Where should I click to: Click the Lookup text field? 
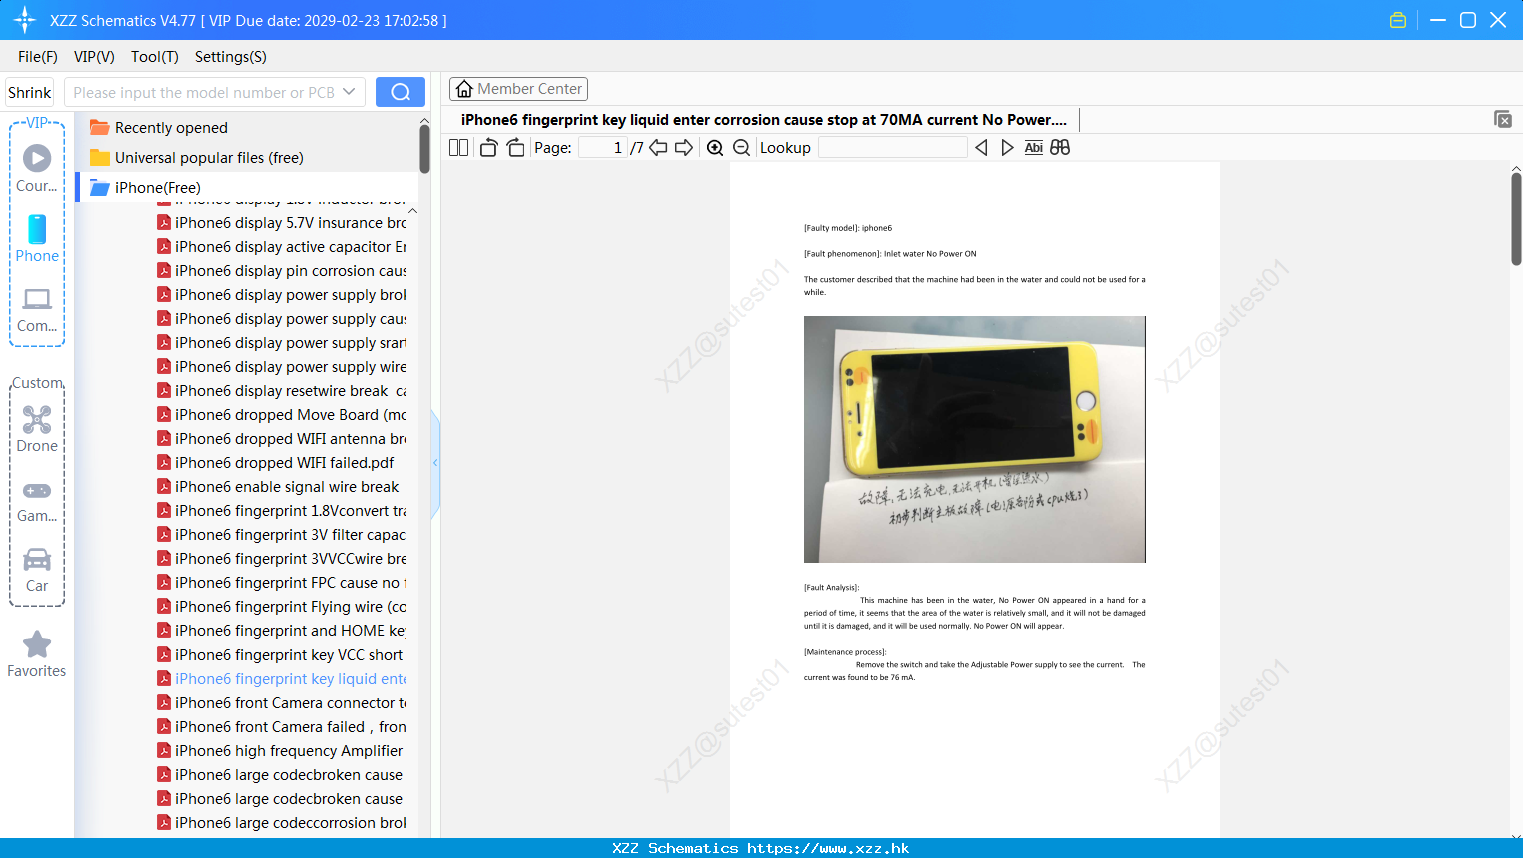point(892,148)
